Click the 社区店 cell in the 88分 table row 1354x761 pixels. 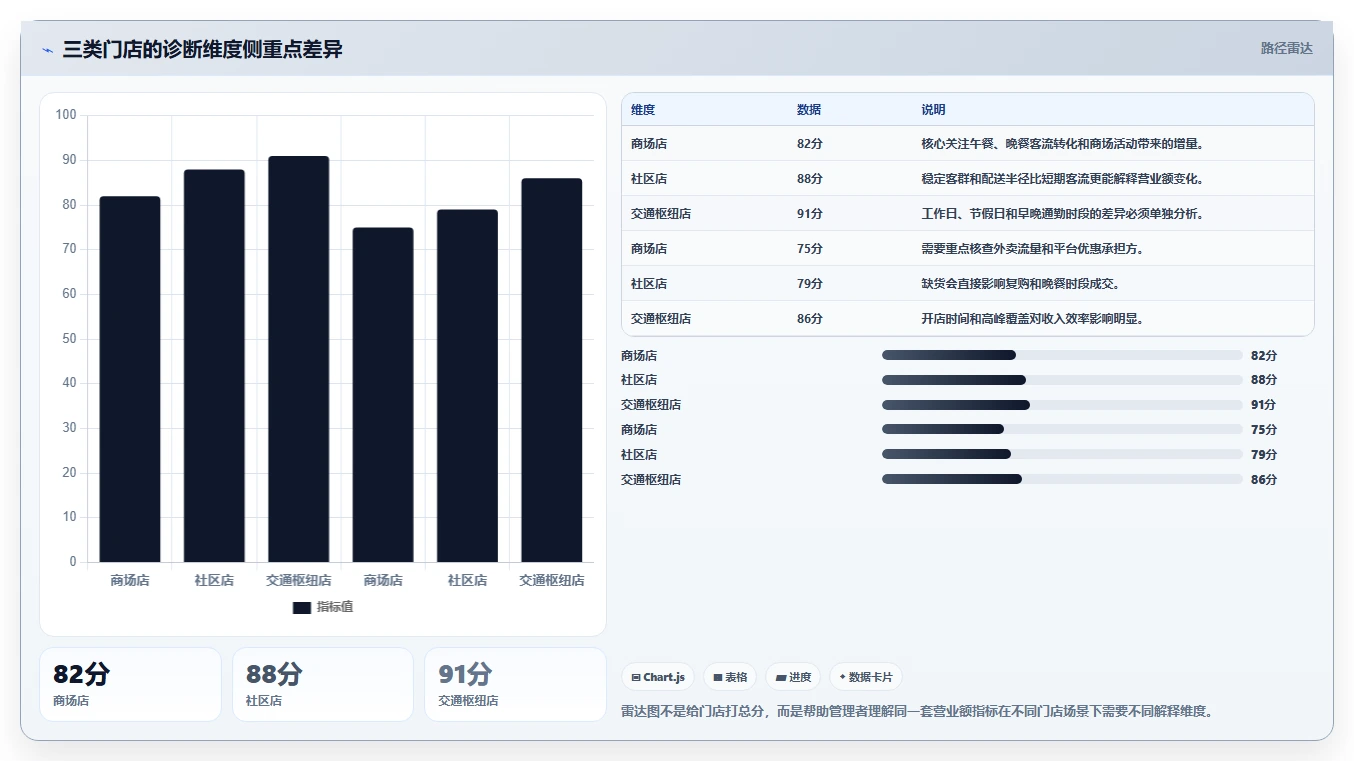tap(649, 179)
